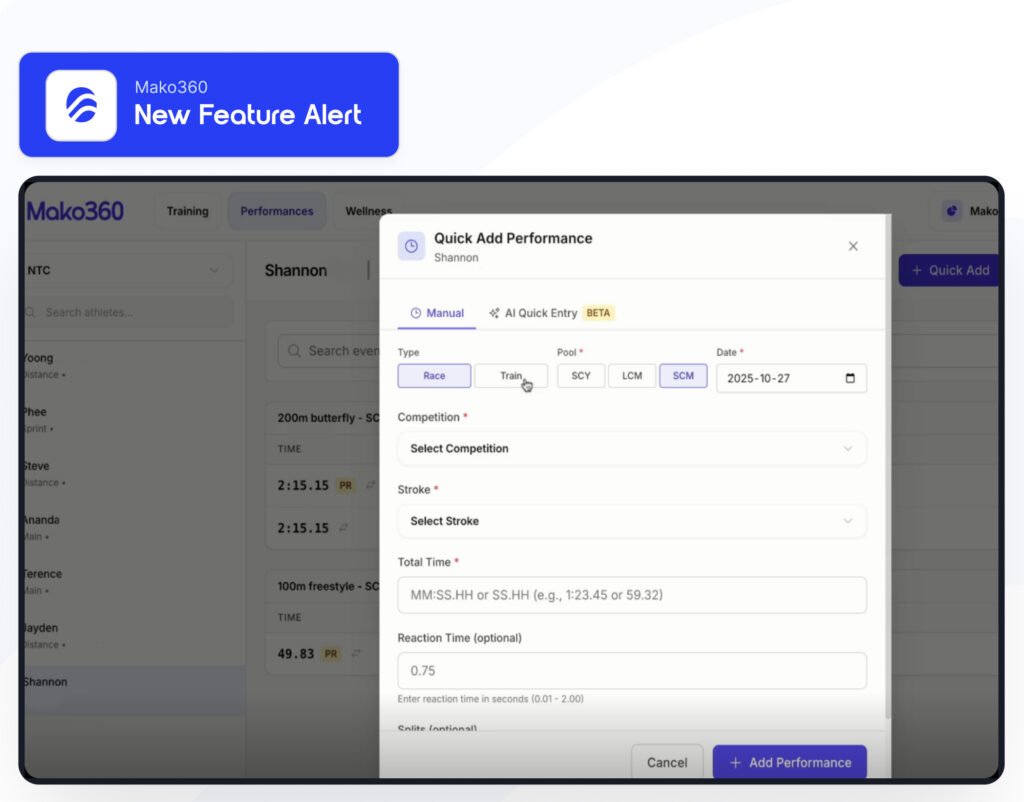Open the NTC team dropdown
The width and height of the screenshot is (1024, 802).
(125, 270)
